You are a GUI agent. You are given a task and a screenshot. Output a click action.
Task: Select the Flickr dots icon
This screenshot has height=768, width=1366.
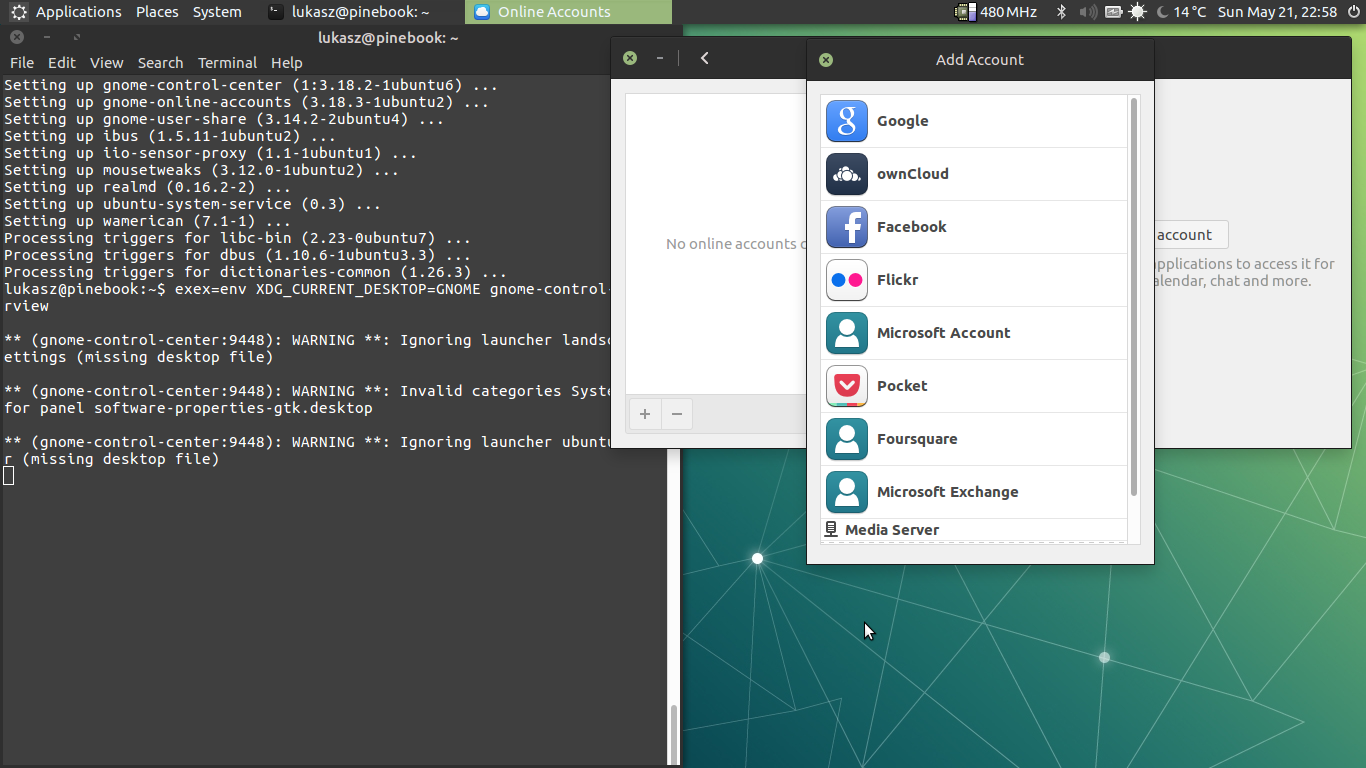(846, 280)
